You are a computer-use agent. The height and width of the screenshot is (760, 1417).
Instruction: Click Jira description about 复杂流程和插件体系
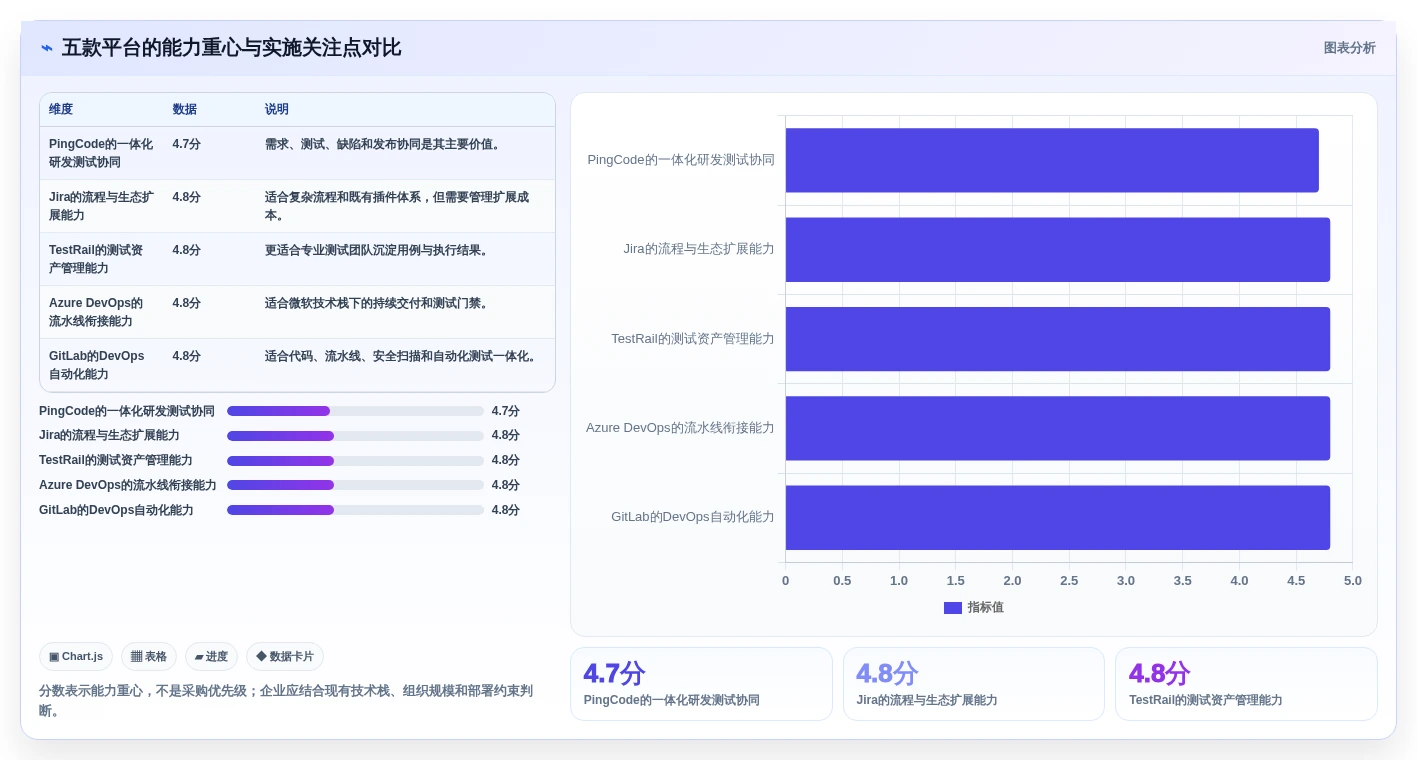(x=397, y=206)
